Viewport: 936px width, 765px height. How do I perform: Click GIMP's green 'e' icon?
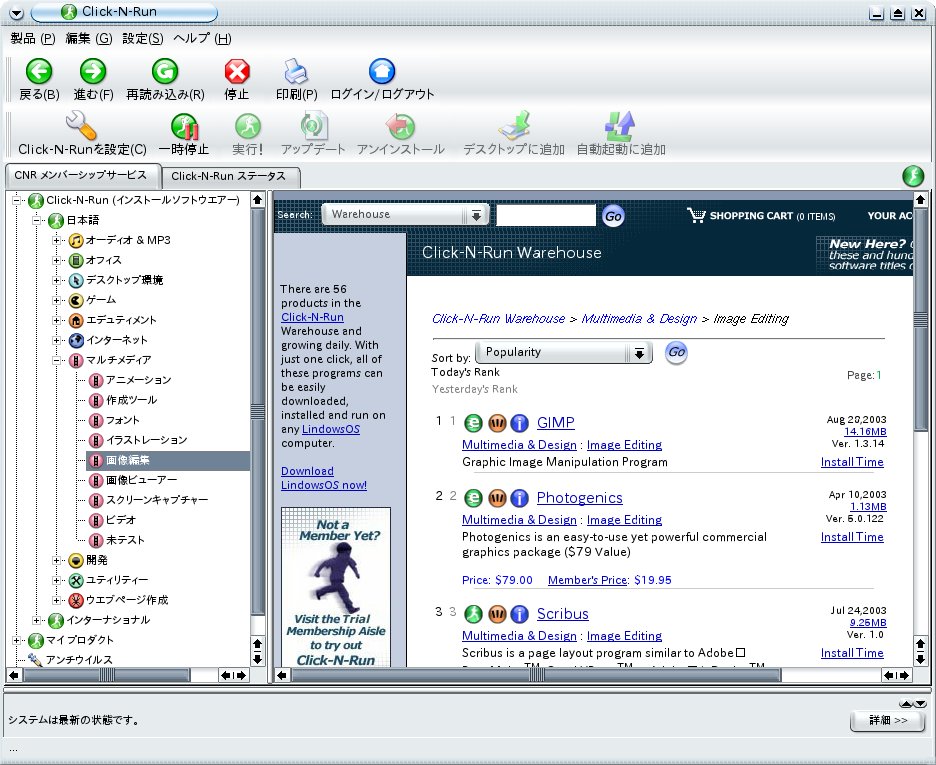click(473, 423)
